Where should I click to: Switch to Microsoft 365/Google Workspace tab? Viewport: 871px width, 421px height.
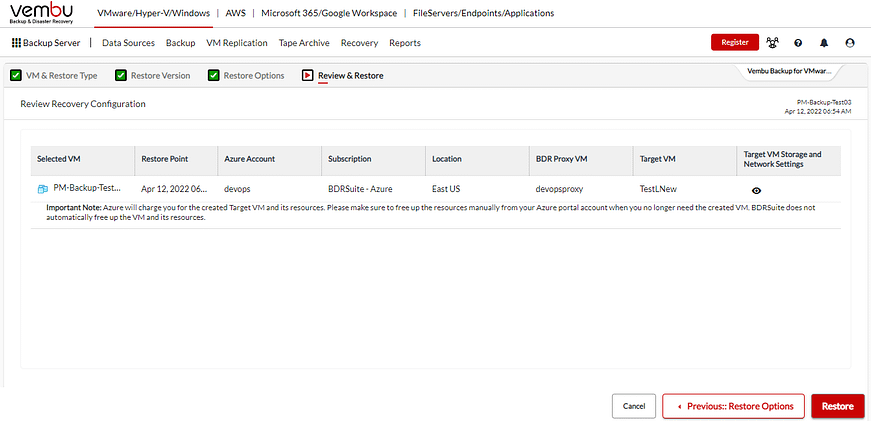click(x=329, y=13)
